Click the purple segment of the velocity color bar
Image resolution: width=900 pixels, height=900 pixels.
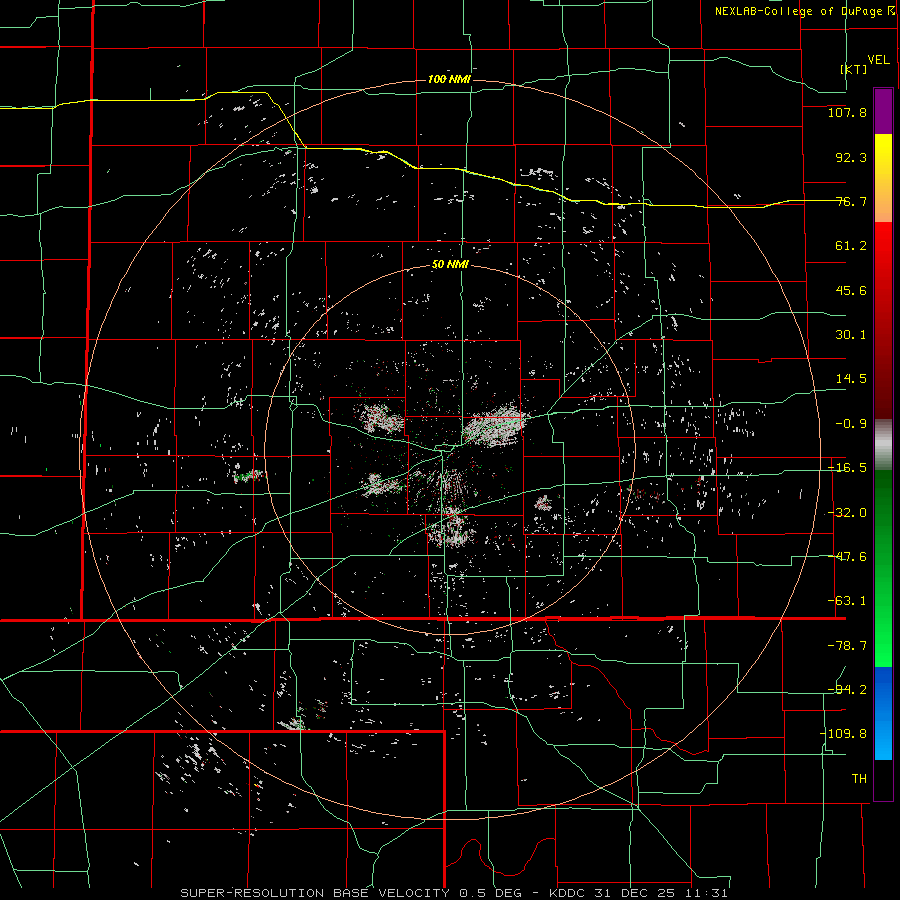[883, 111]
